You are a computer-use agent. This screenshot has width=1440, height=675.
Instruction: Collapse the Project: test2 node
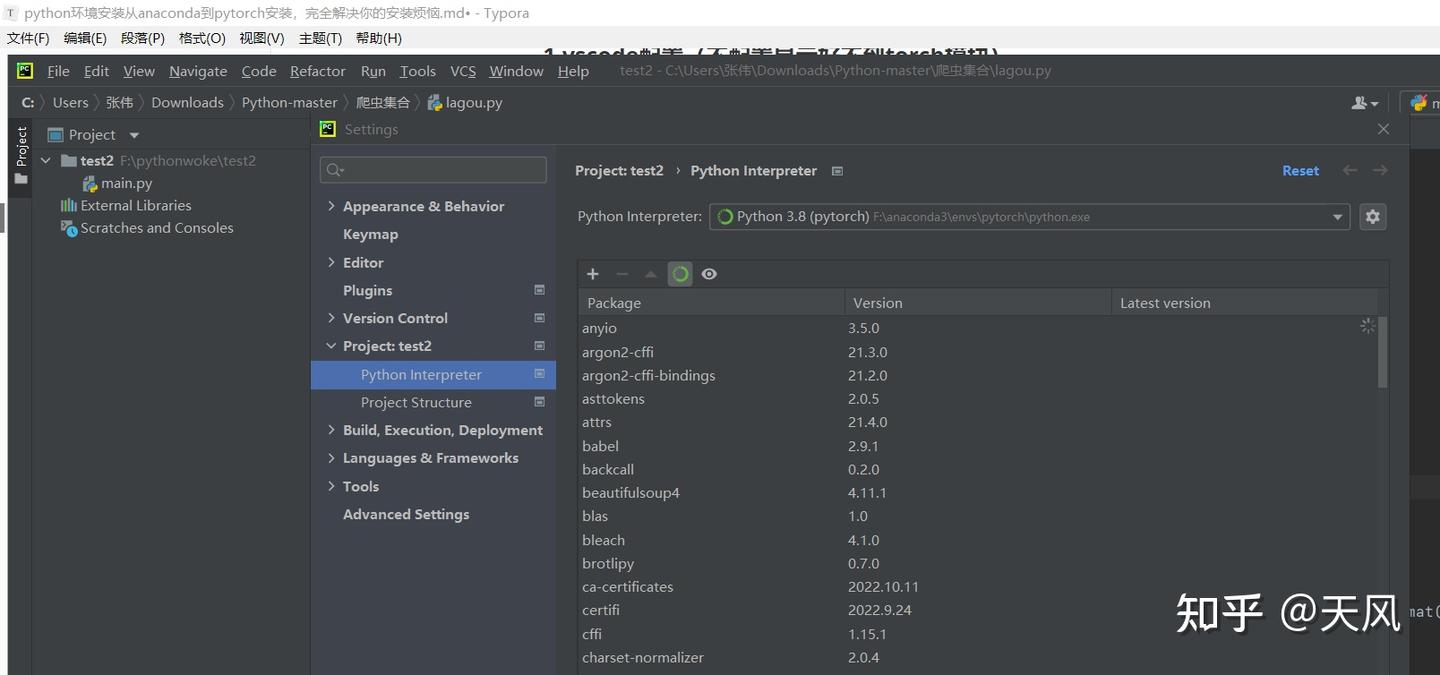point(332,345)
